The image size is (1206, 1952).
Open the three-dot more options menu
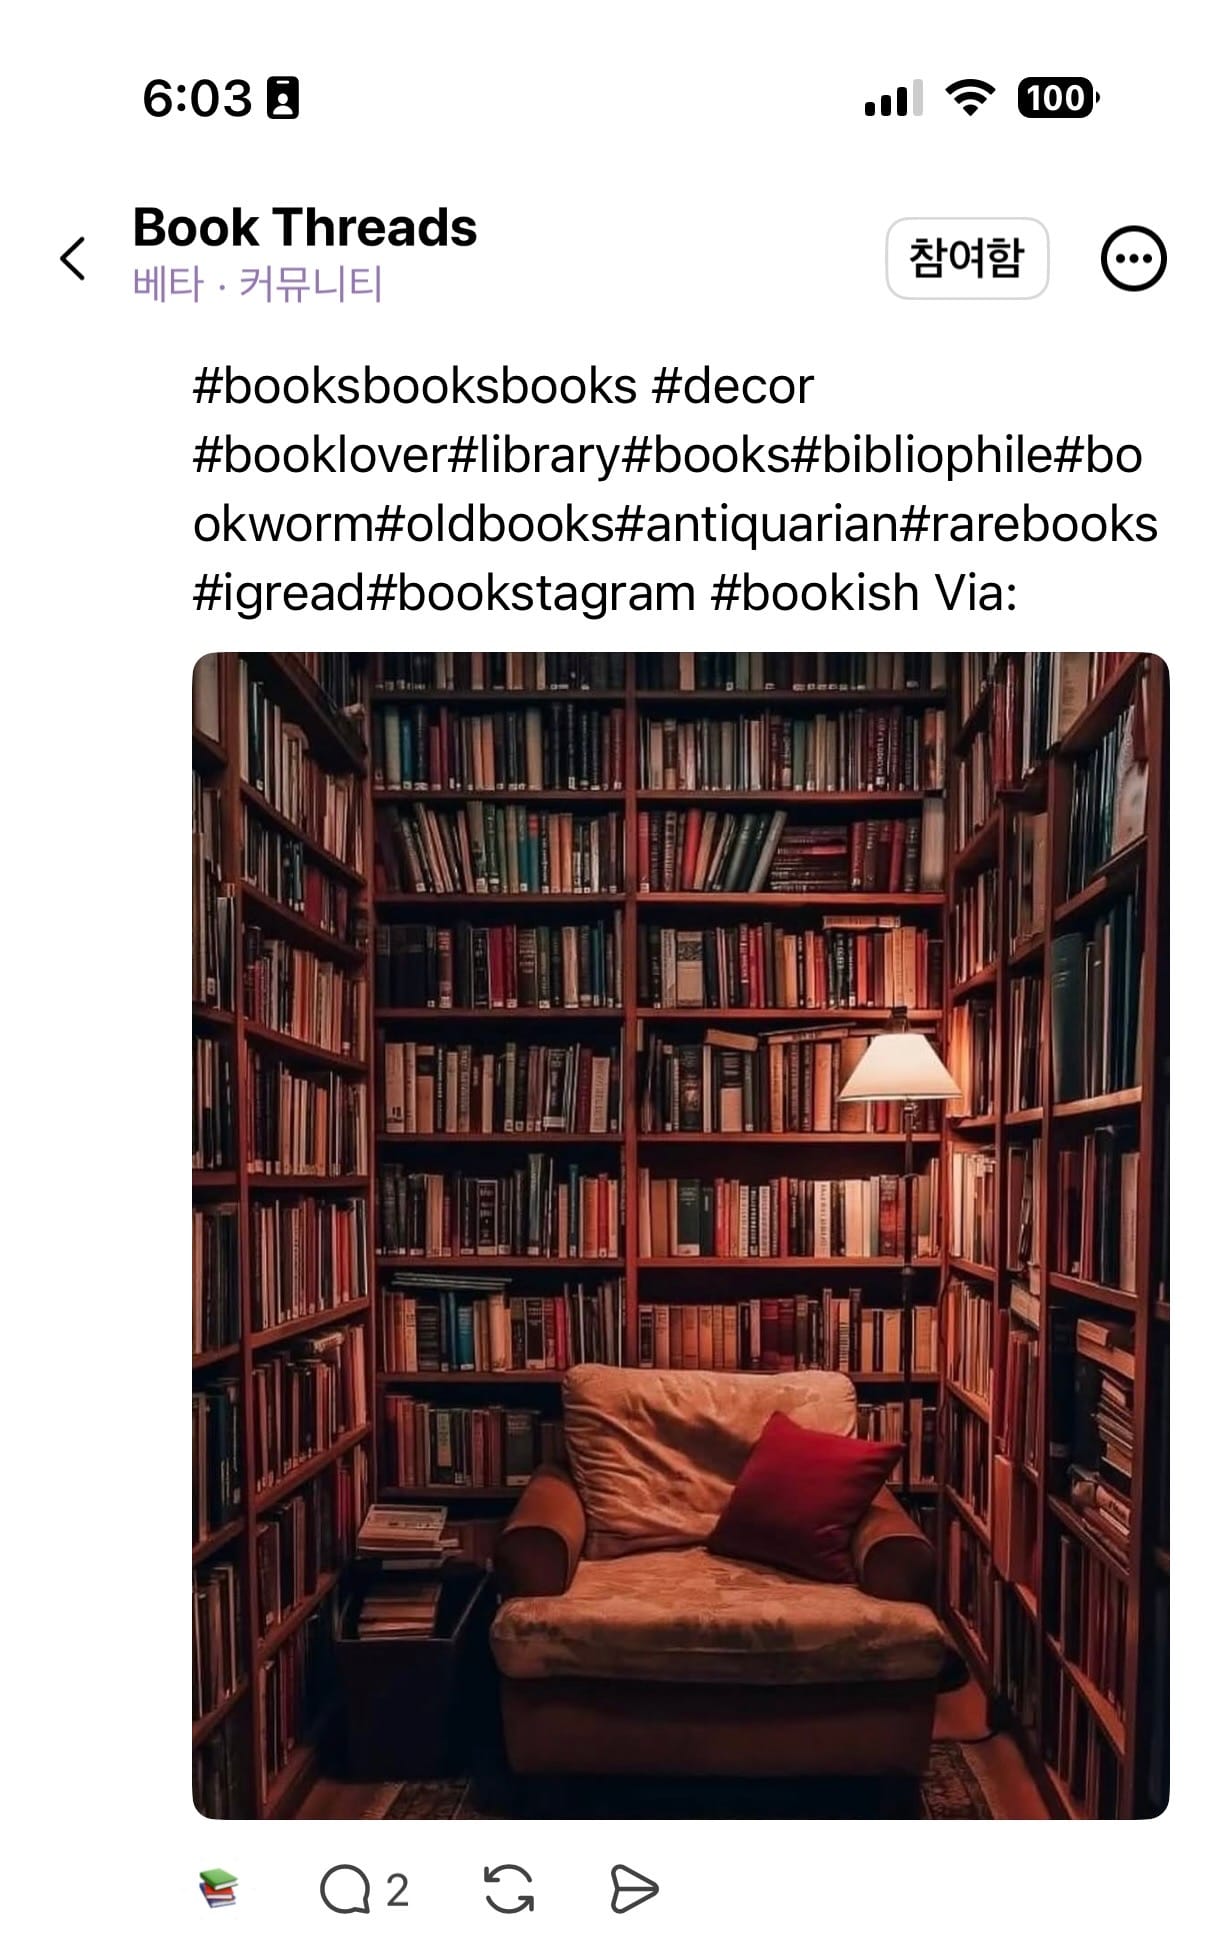[x=1133, y=259]
